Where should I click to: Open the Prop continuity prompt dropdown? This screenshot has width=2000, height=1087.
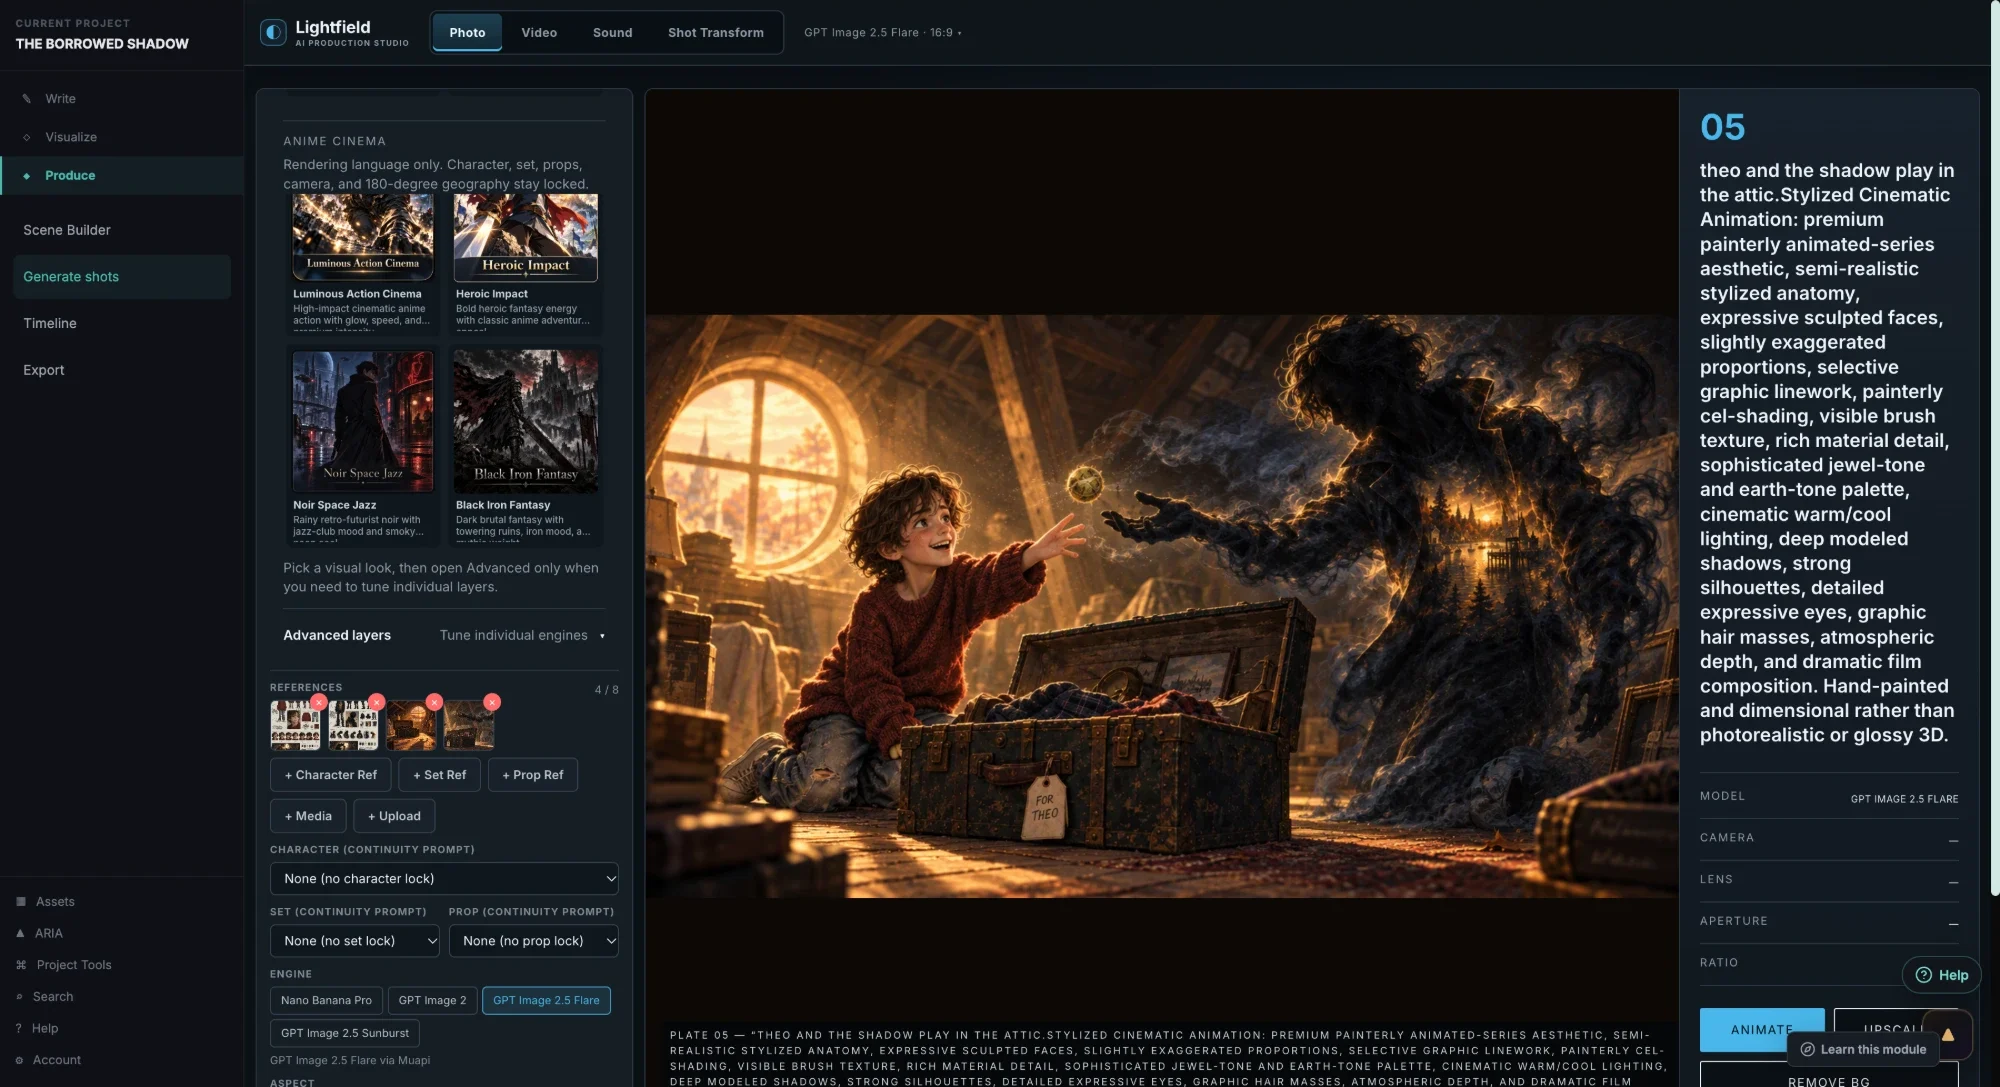(534, 941)
